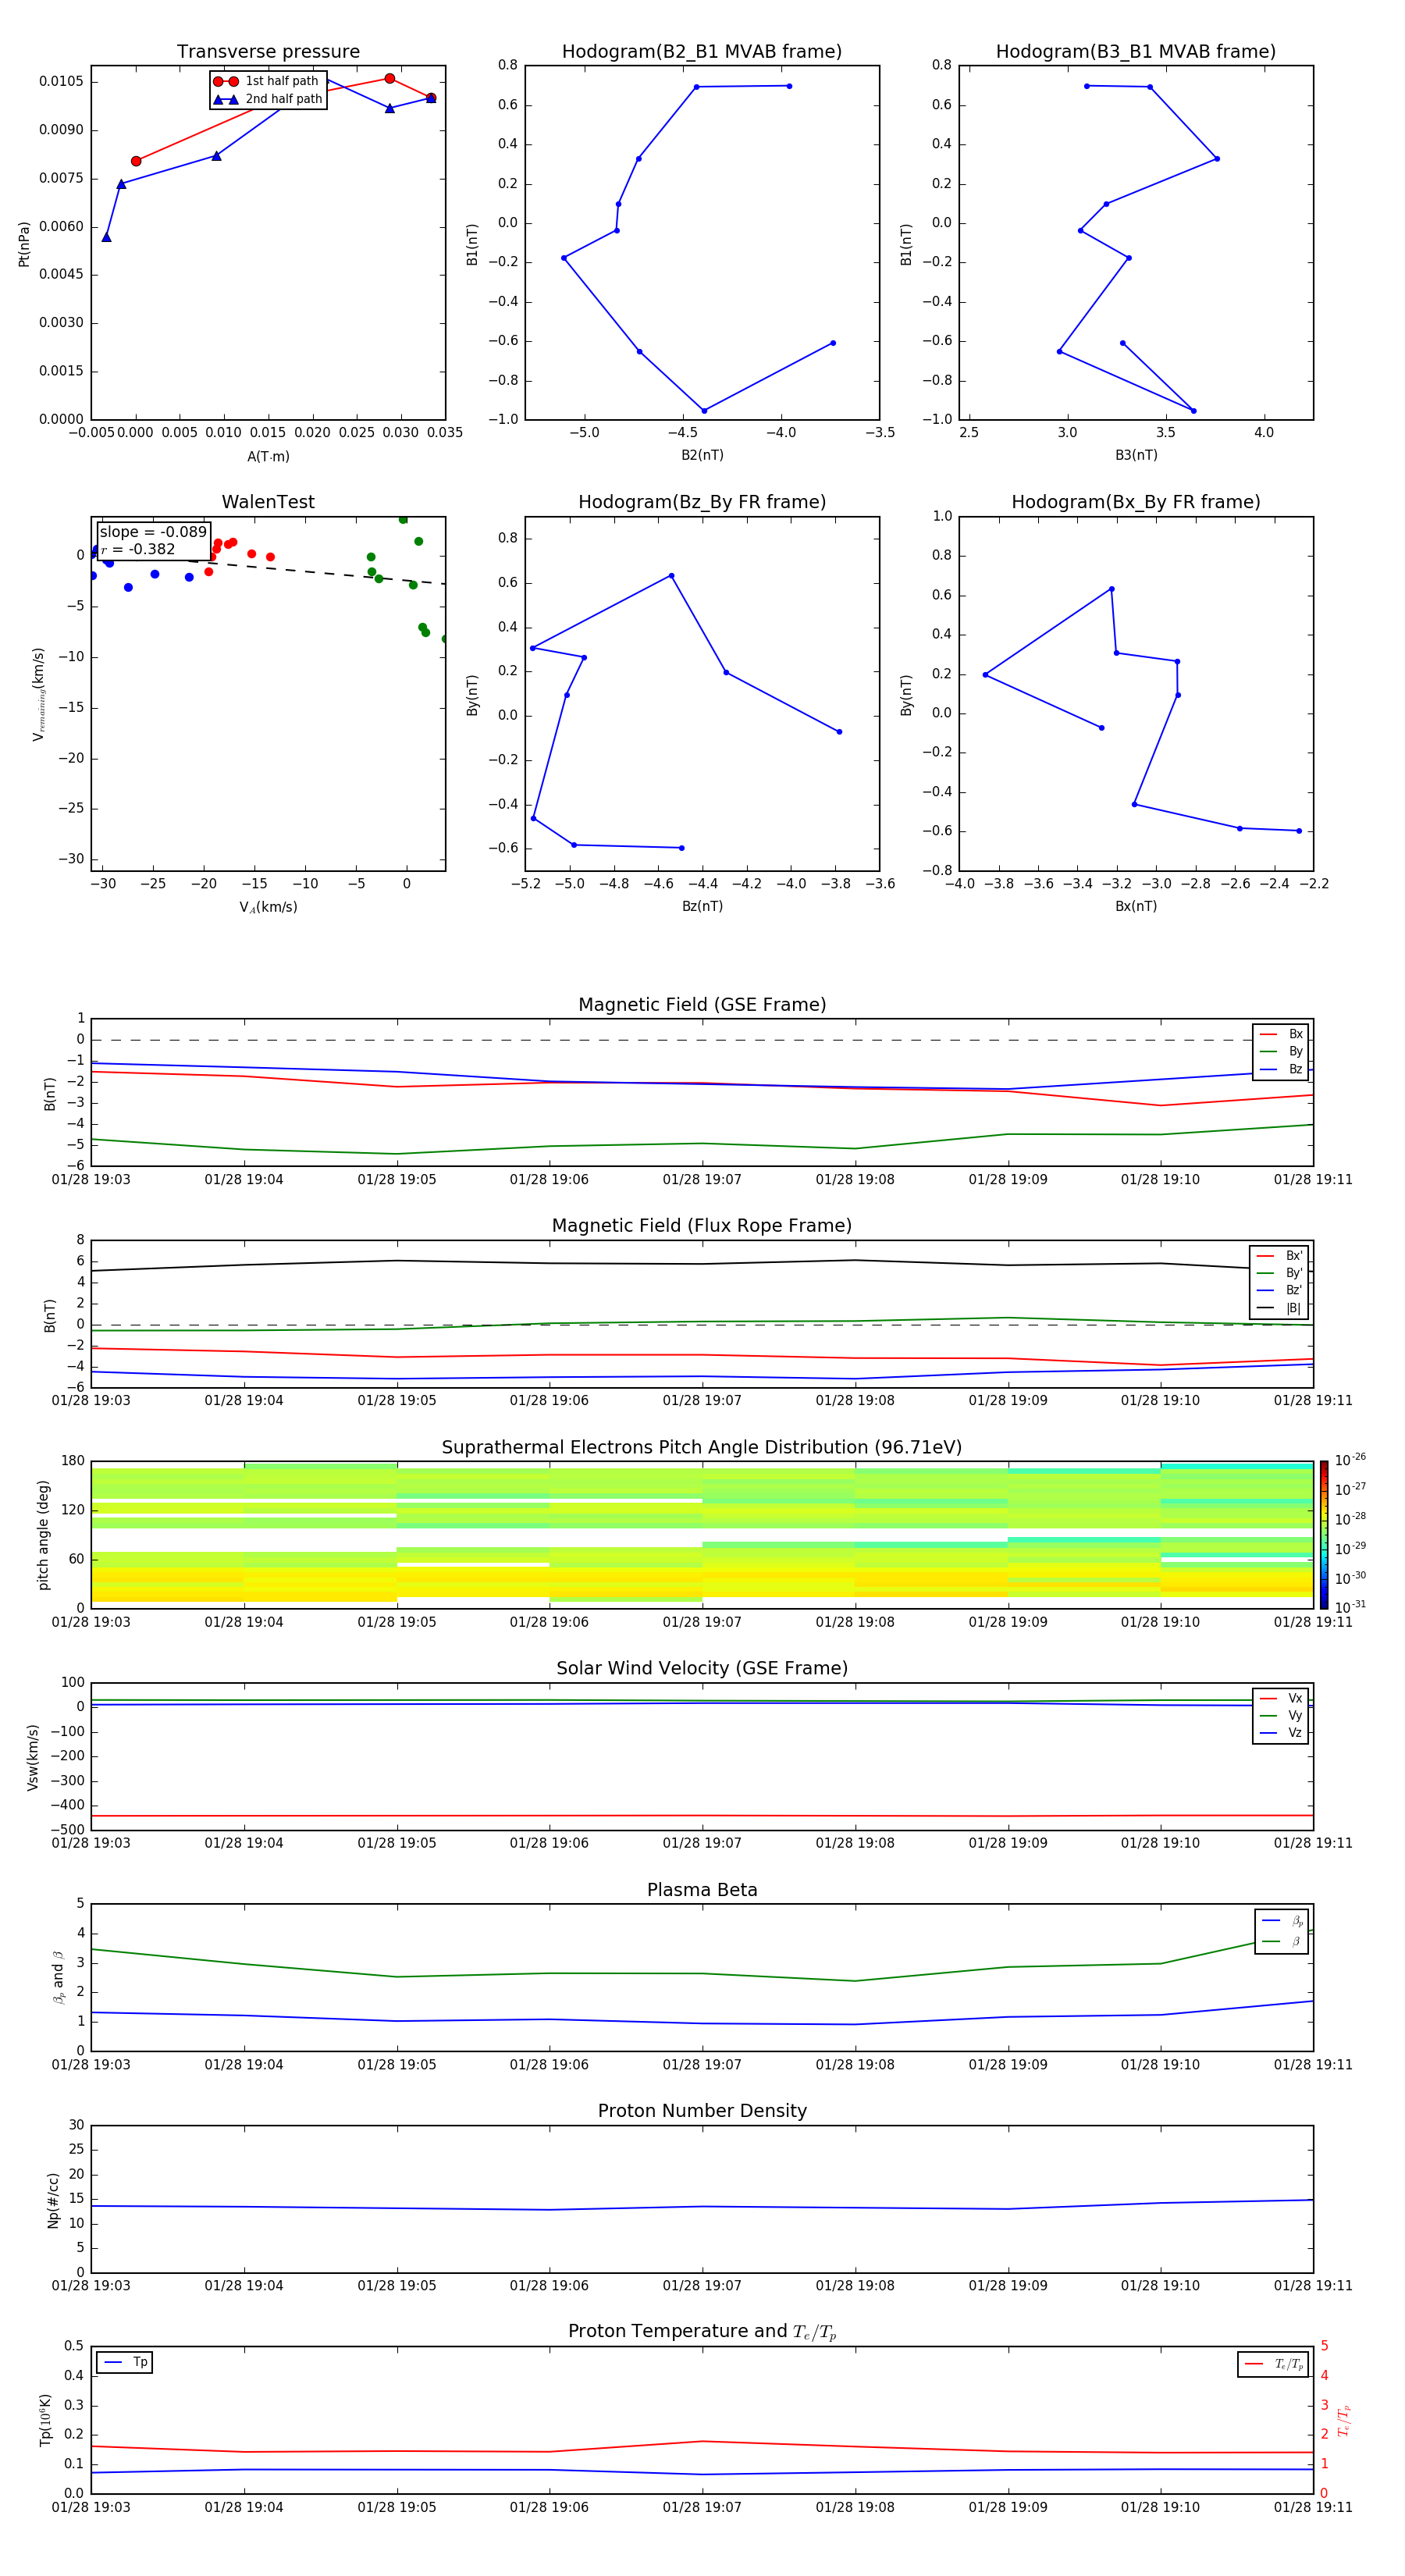Select Bz' legend entry in Flux Rope panel
The image size is (1405, 2576).
tap(1280, 1290)
